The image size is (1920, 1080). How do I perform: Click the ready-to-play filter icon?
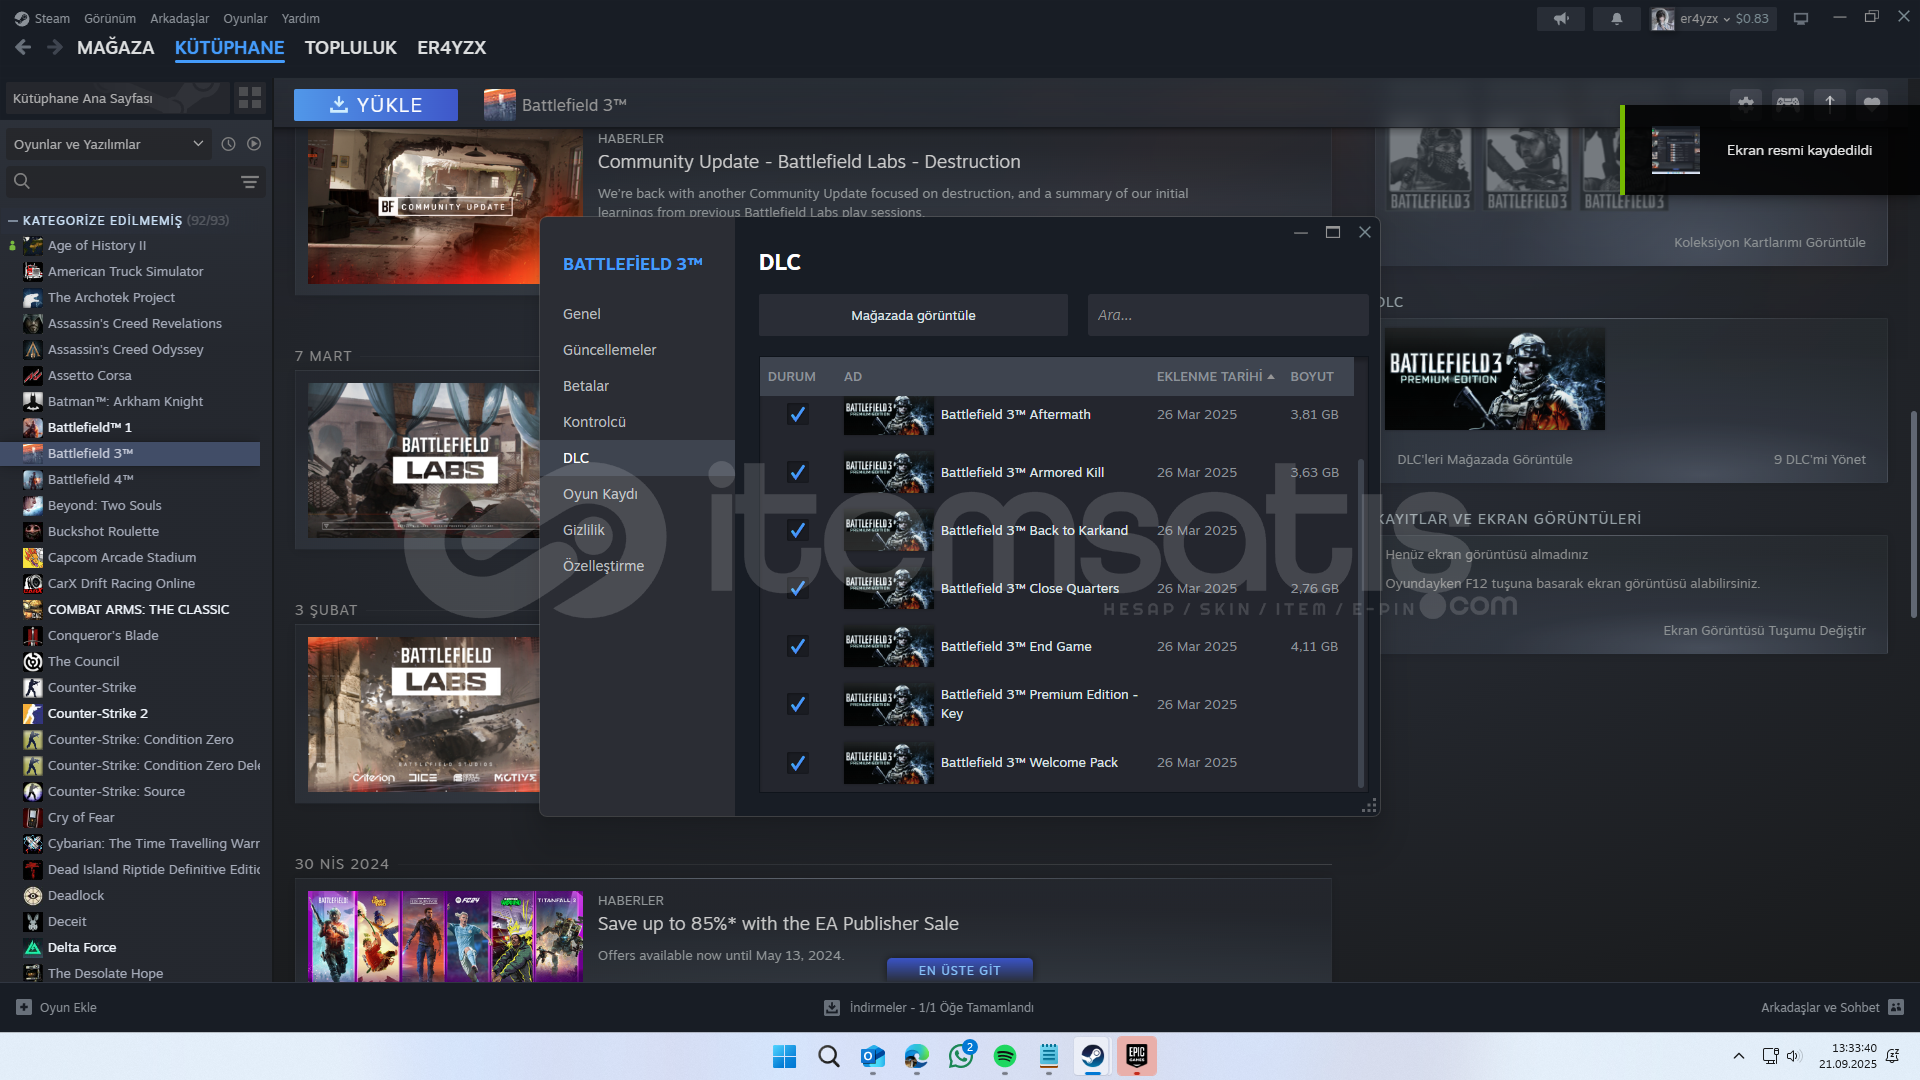pos(254,144)
